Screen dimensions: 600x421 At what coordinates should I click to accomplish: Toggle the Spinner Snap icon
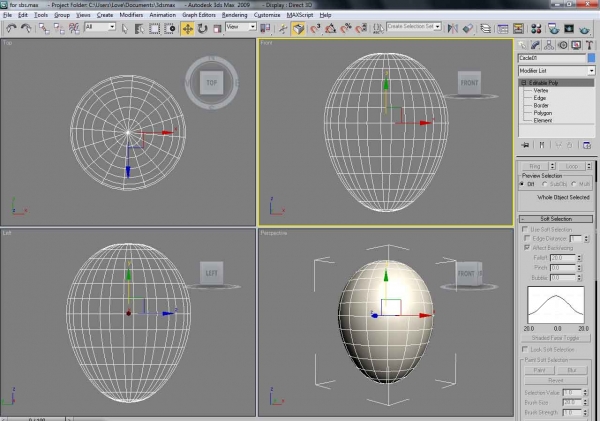(x=361, y=29)
